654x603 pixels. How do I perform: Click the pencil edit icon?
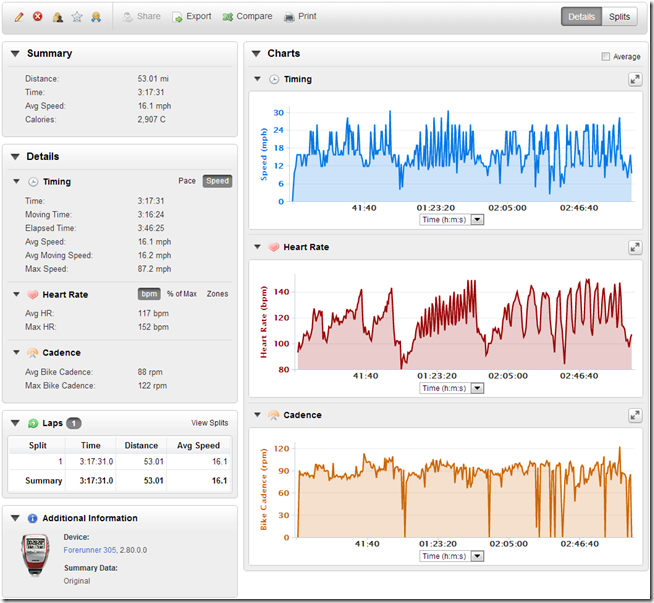(19, 17)
